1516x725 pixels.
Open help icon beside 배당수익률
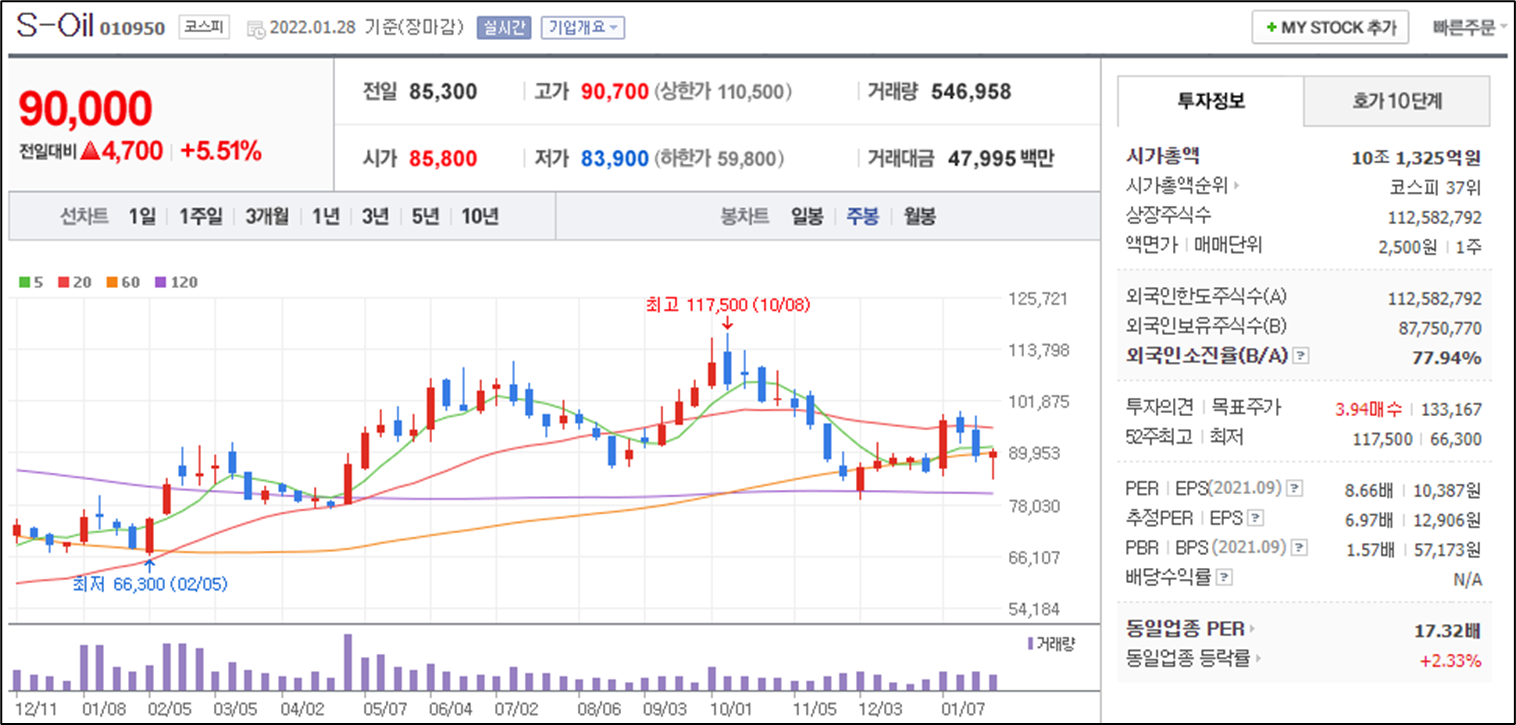(1225, 578)
